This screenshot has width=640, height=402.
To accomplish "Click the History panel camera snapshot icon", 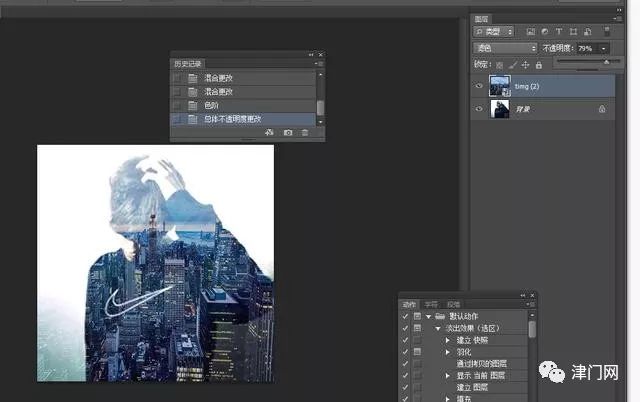I will [288, 132].
